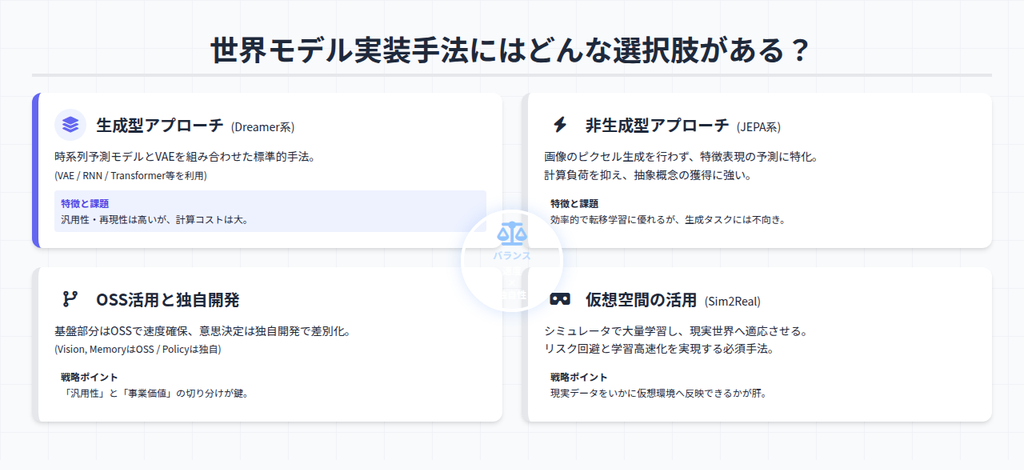The width and height of the screenshot is (1024, 470).
Task: Click 戦略ポイント label in the OSS card
Action: click(89, 377)
